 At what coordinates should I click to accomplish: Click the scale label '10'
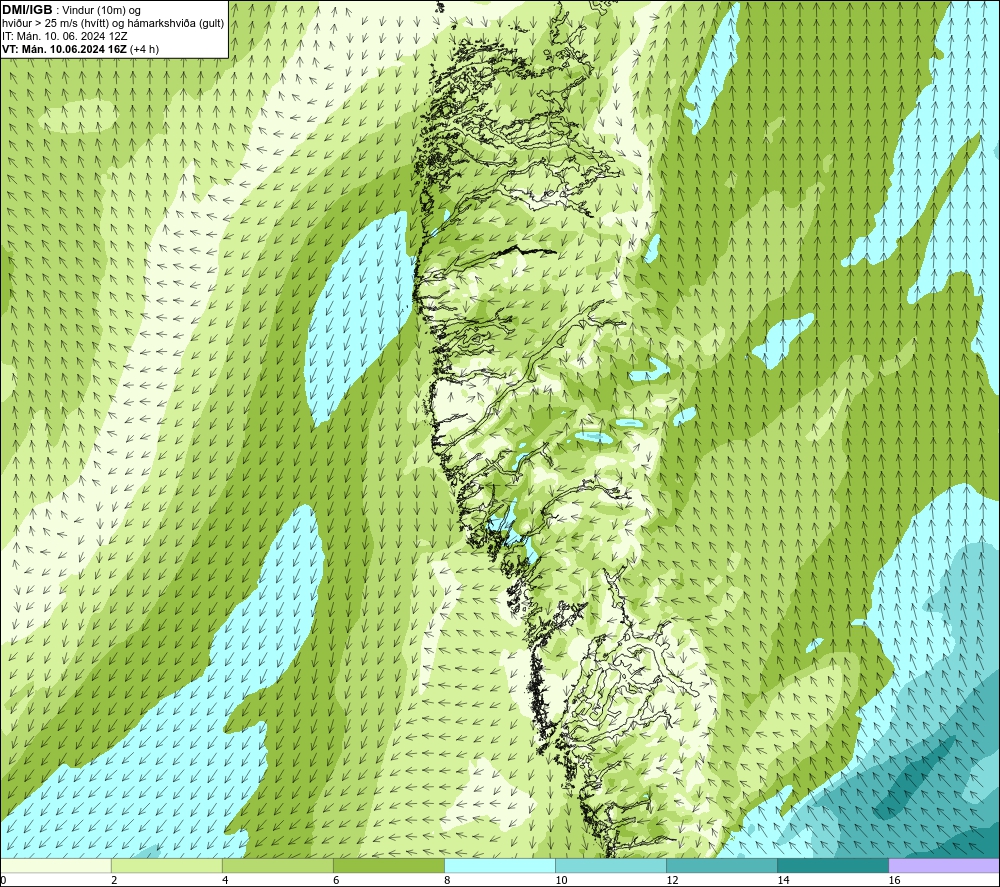pyautogui.click(x=561, y=881)
